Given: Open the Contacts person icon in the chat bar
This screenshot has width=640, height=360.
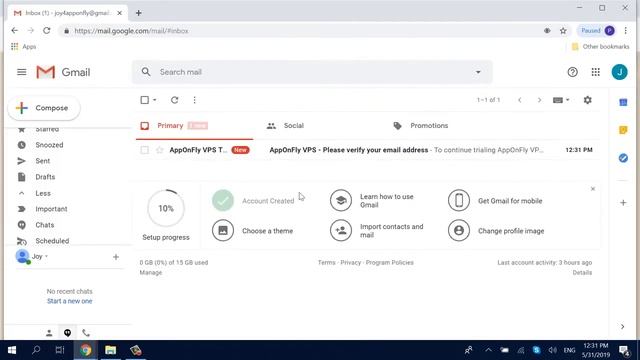Looking at the screenshot, I should tap(49, 333).
